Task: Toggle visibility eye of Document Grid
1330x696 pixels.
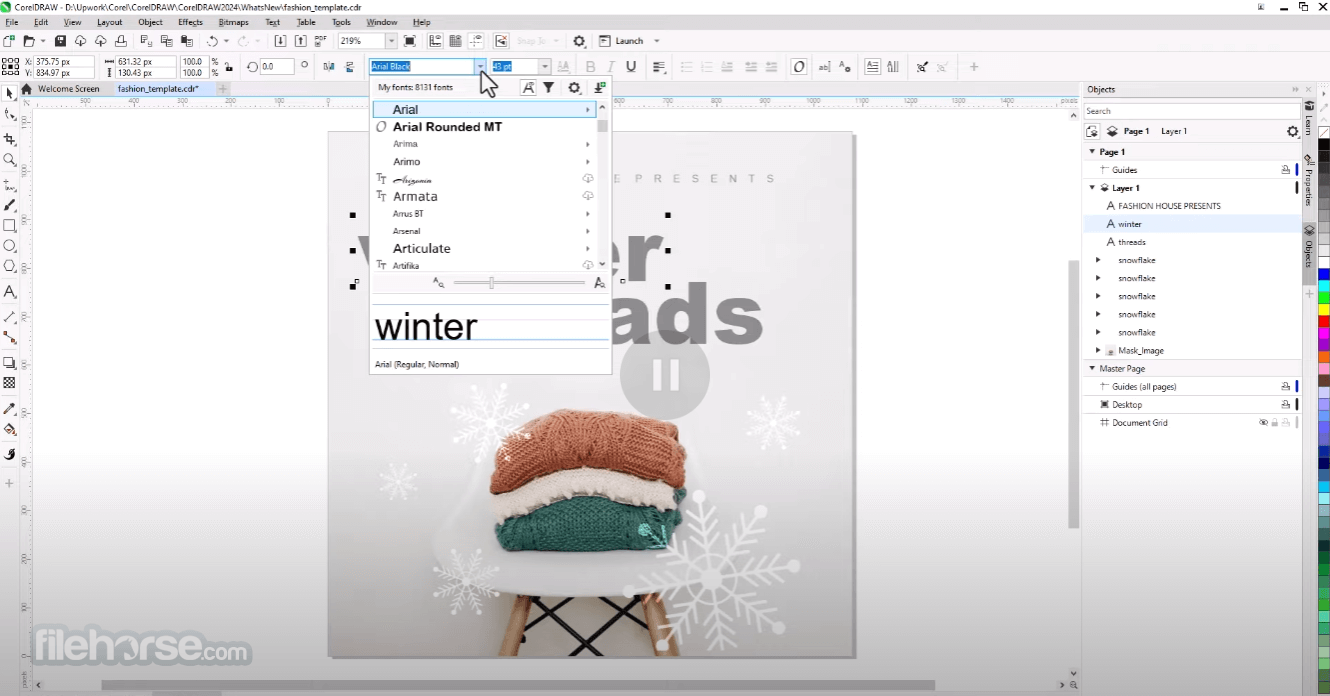Action: [x=1263, y=423]
